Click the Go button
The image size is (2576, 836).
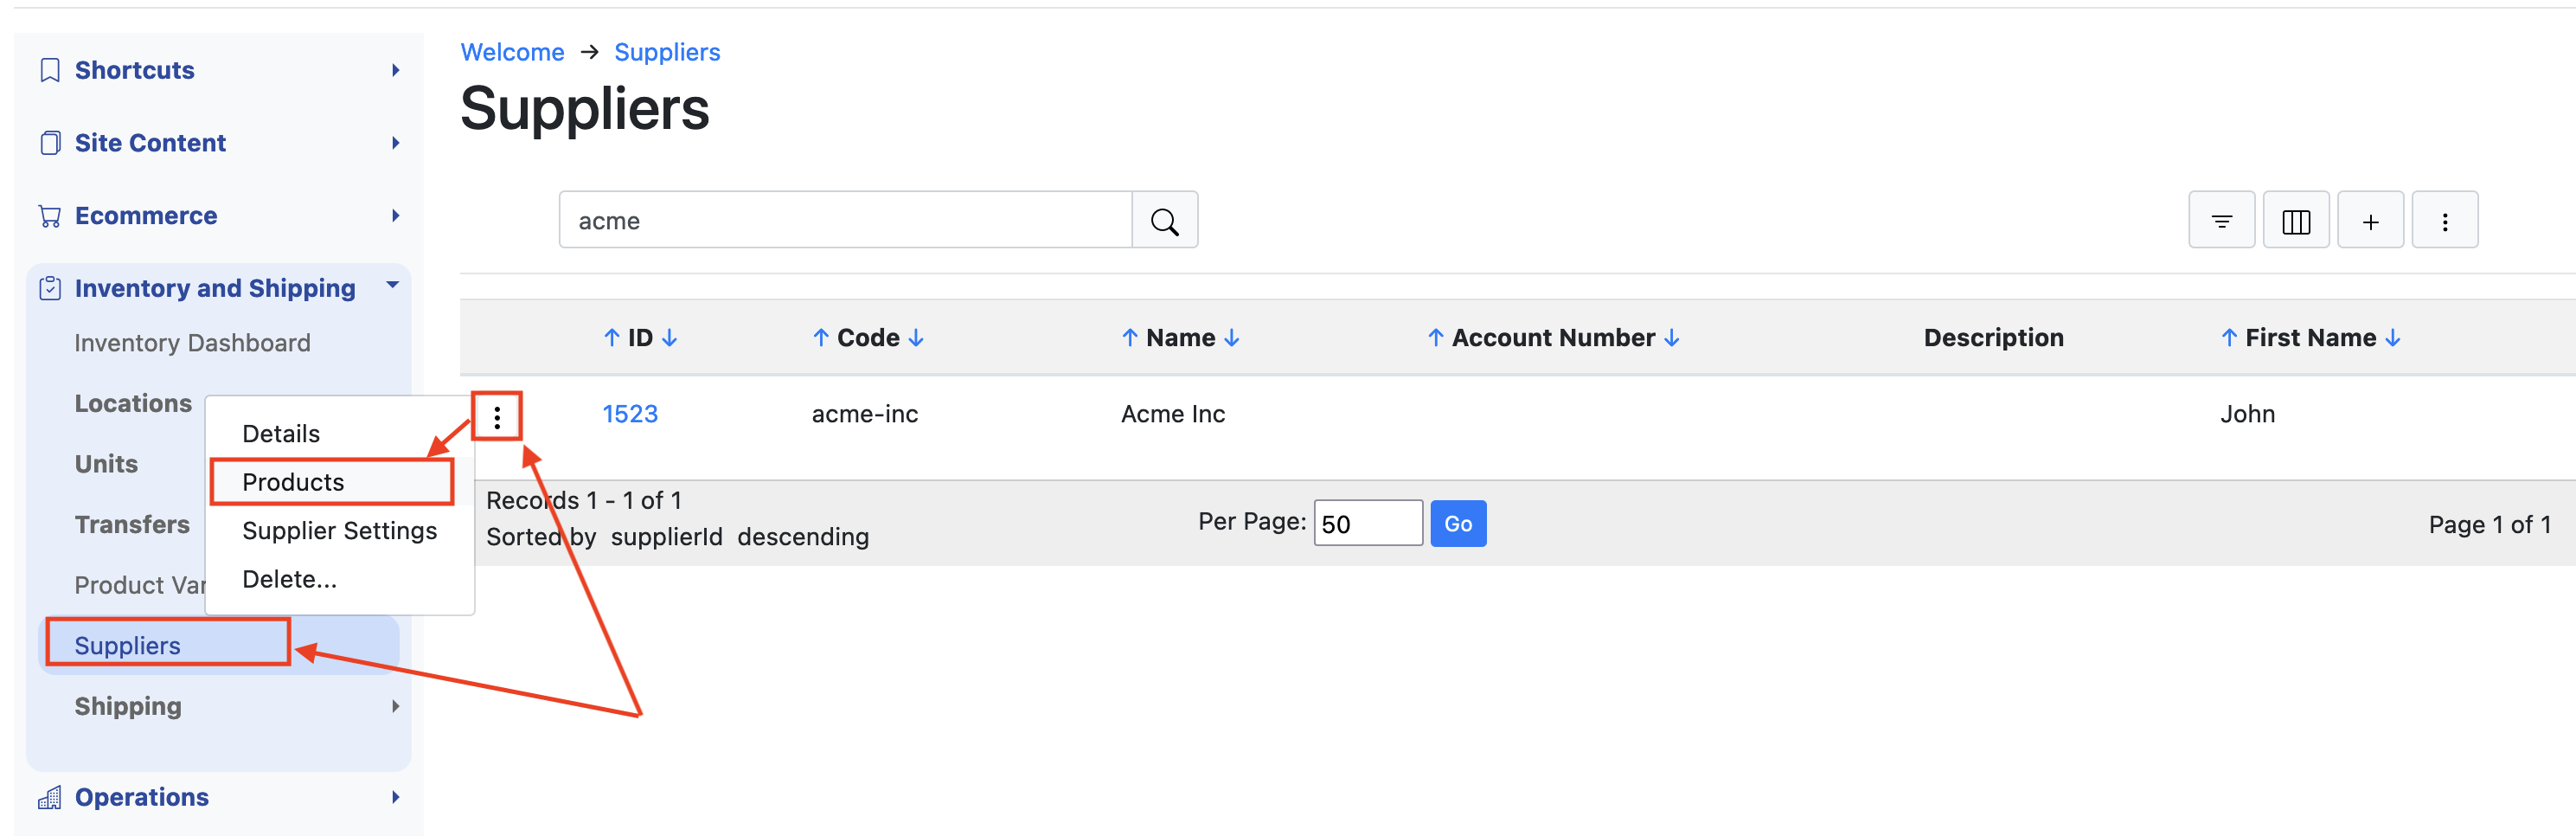pos(1458,524)
